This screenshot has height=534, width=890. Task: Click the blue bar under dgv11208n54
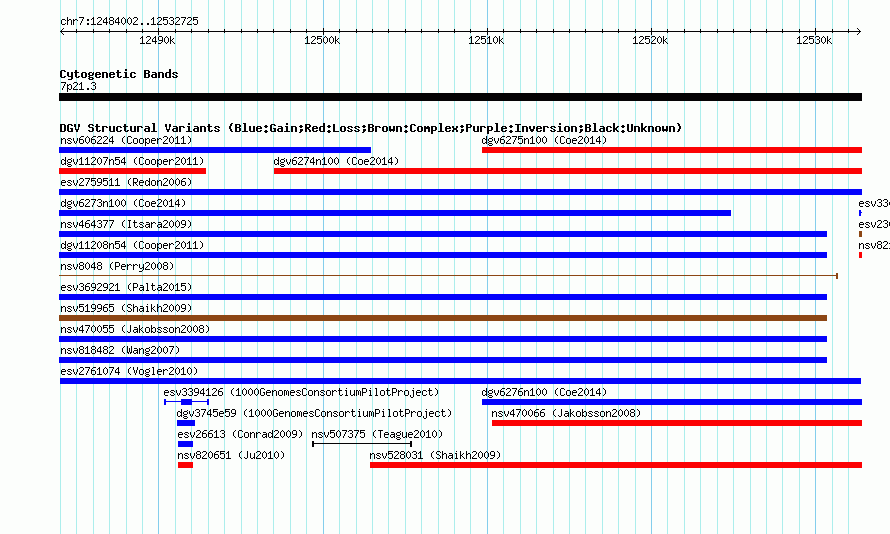point(443,255)
